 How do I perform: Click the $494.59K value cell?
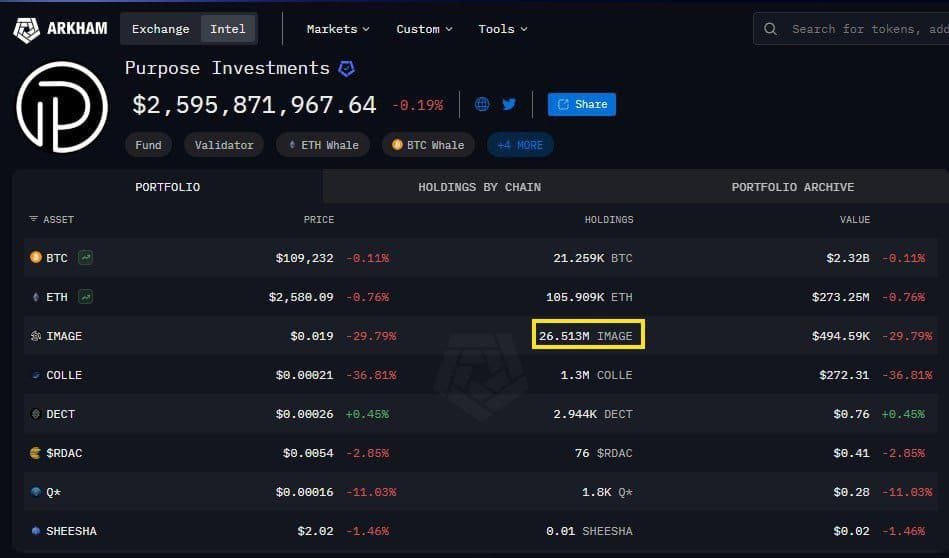[841, 336]
